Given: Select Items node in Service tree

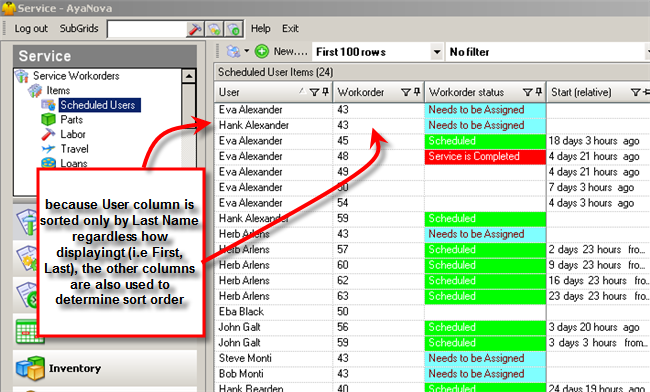Looking at the screenshot, I should click(x=58, y=90).
